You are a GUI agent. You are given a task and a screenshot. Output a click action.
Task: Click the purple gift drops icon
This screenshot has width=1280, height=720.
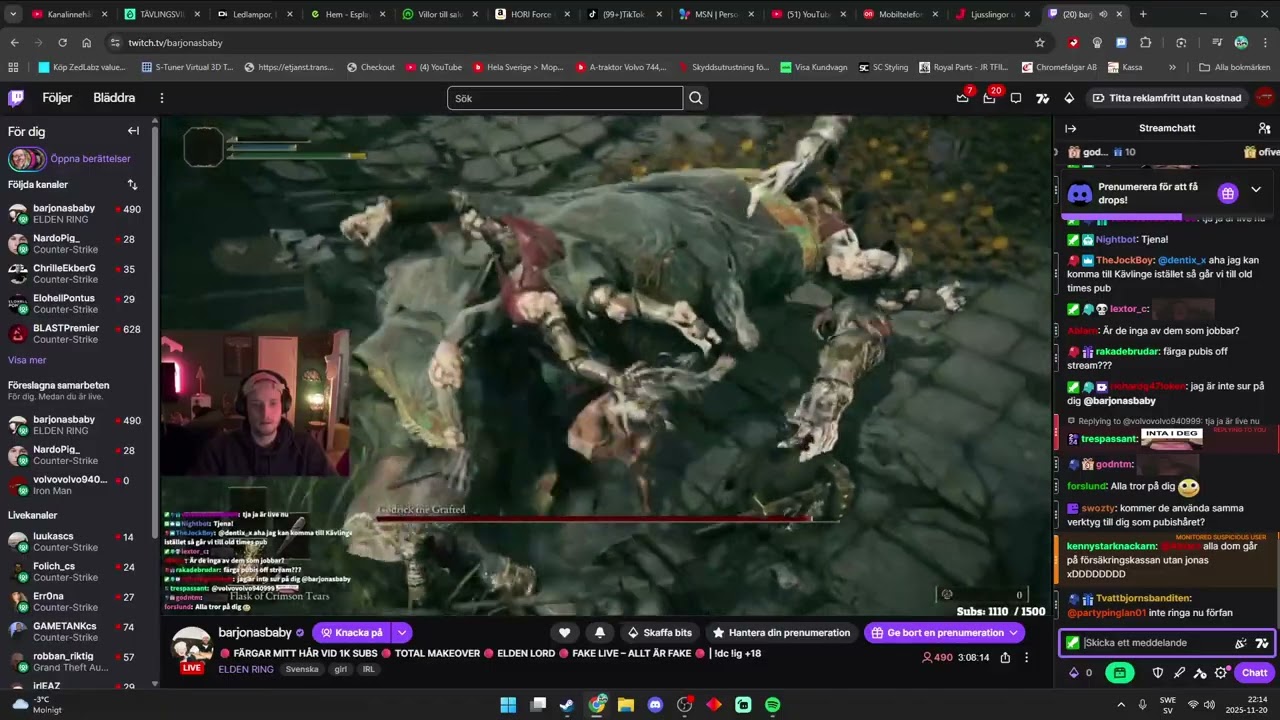click(x=1228, y=193)
